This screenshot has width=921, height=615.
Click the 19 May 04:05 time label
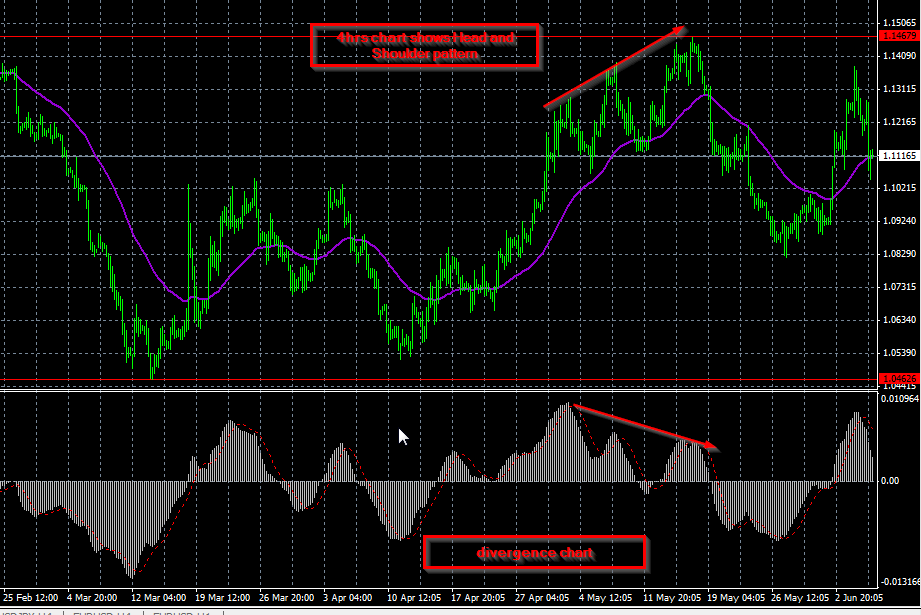coord(736,598)
